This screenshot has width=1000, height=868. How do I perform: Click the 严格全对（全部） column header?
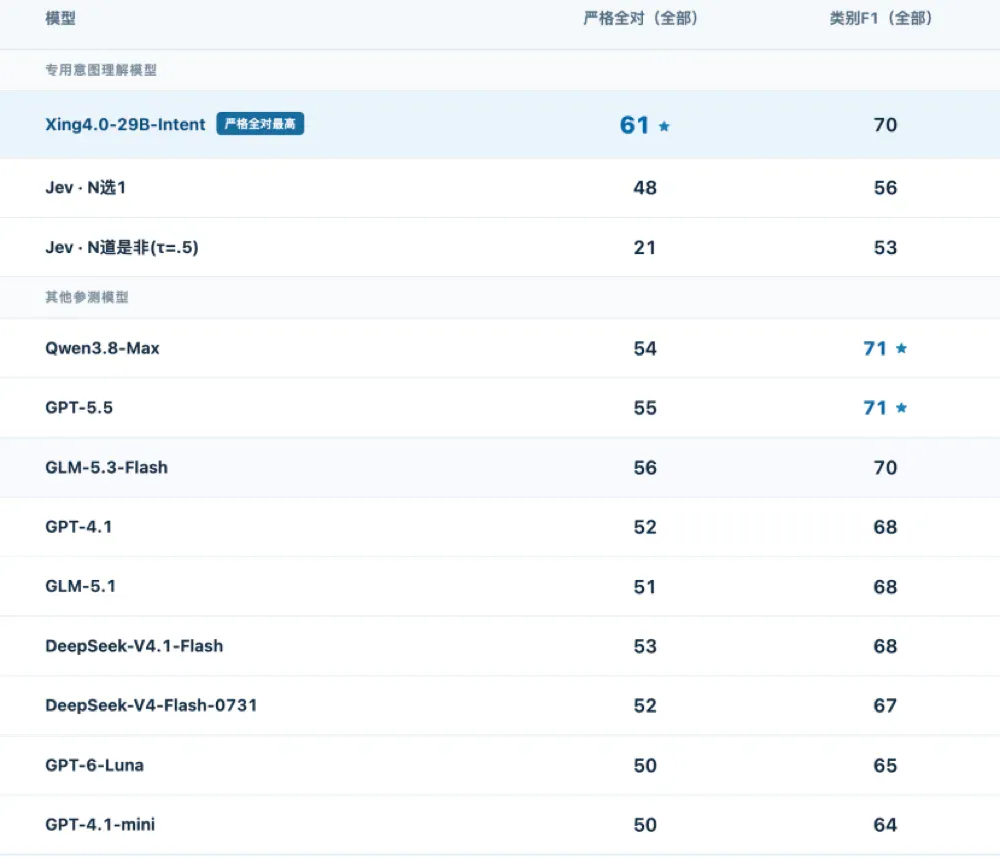pyautogui.click(x=640, y=18)
